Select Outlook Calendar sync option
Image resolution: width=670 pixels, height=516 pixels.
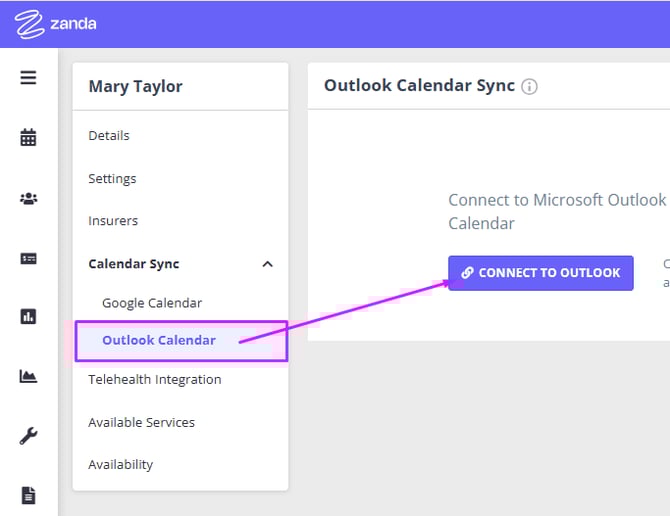tap(159, 341)
